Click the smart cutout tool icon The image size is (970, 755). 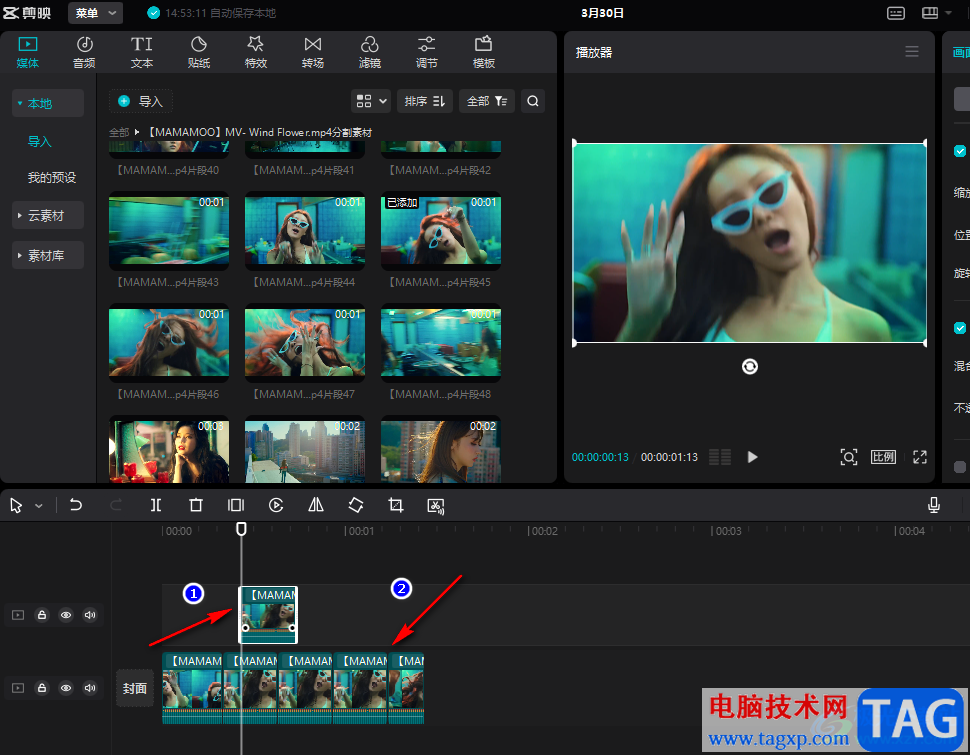tap(436, 506)
